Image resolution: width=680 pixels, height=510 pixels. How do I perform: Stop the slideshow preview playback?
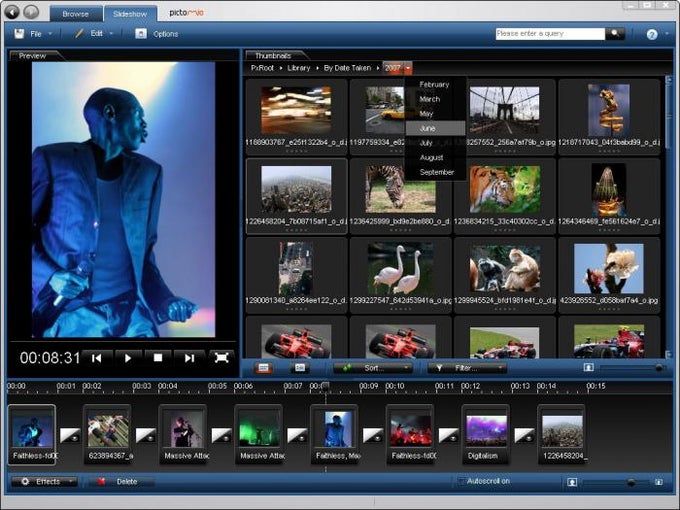click(157, 357)
